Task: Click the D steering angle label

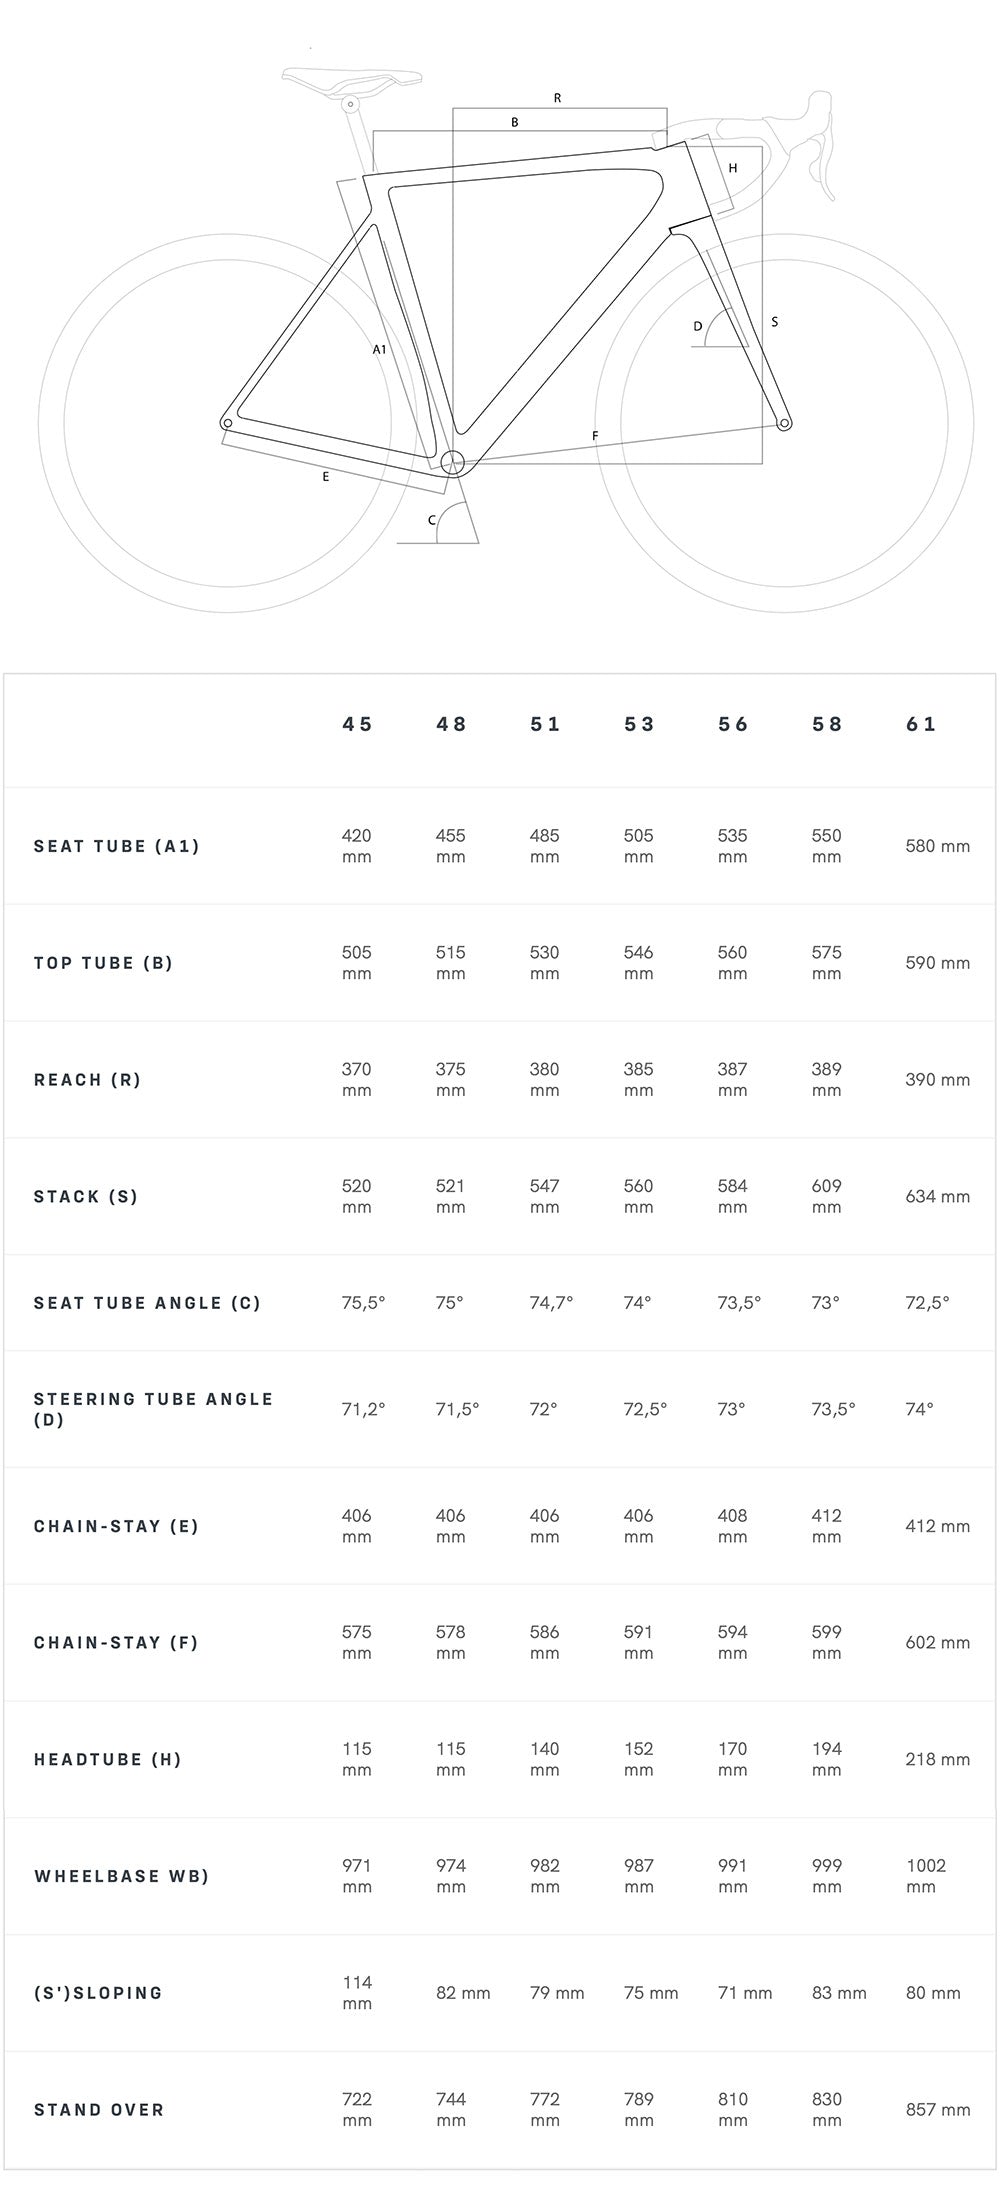Action: coord(698,326)
